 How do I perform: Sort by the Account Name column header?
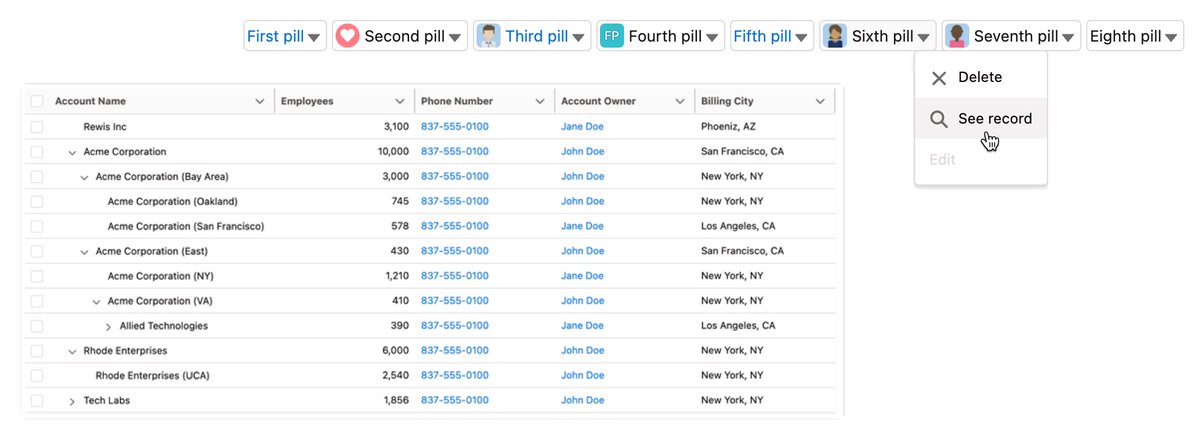tap(90, 101)
